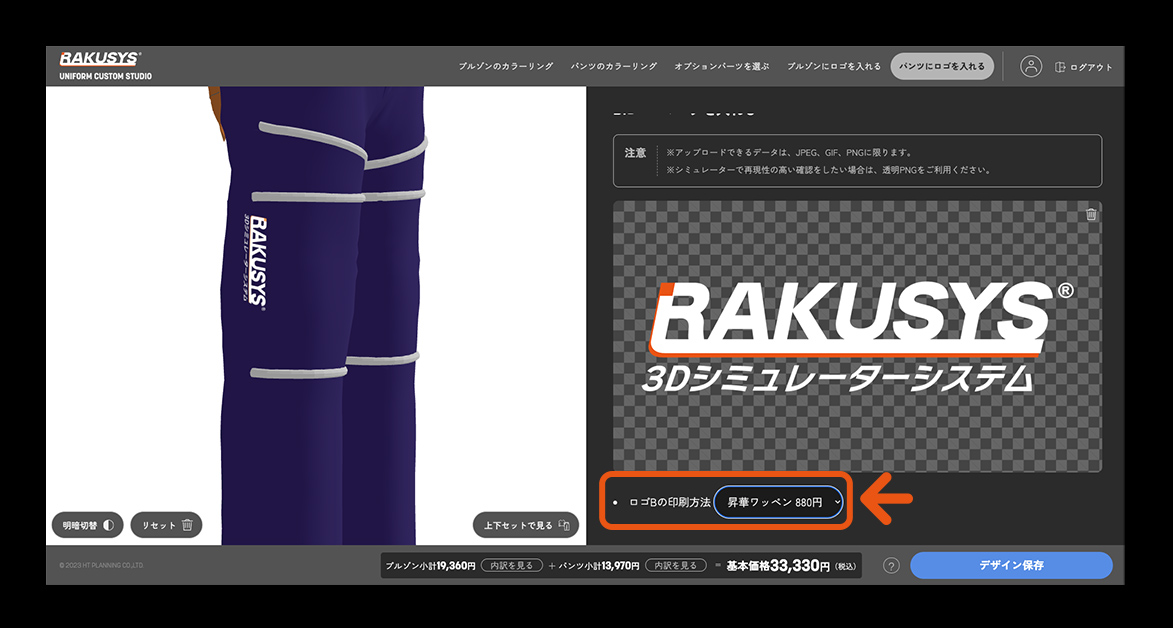Screen dimensions: 1173x628
Task: Expand ブルゾン小計 内訳を見る breakdown
Action: pos(511,566)
